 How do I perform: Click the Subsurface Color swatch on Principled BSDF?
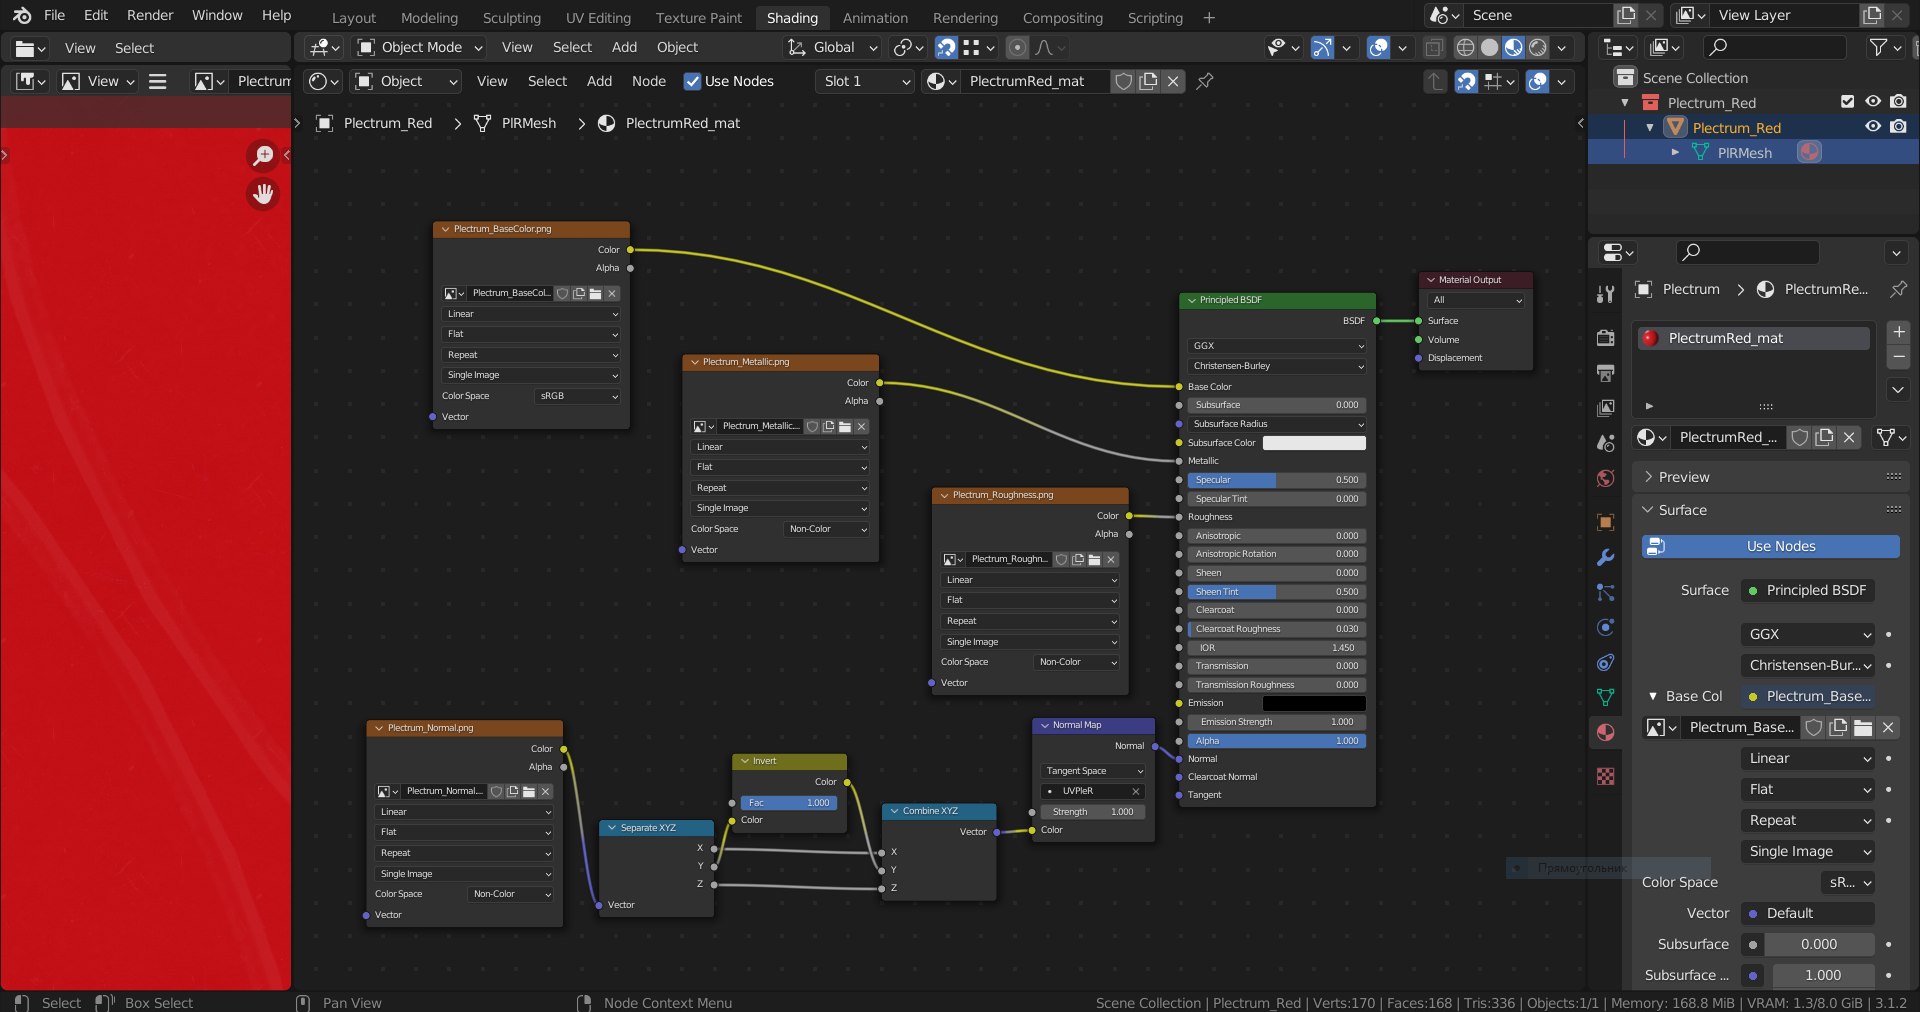click(x=1314, y=443)
